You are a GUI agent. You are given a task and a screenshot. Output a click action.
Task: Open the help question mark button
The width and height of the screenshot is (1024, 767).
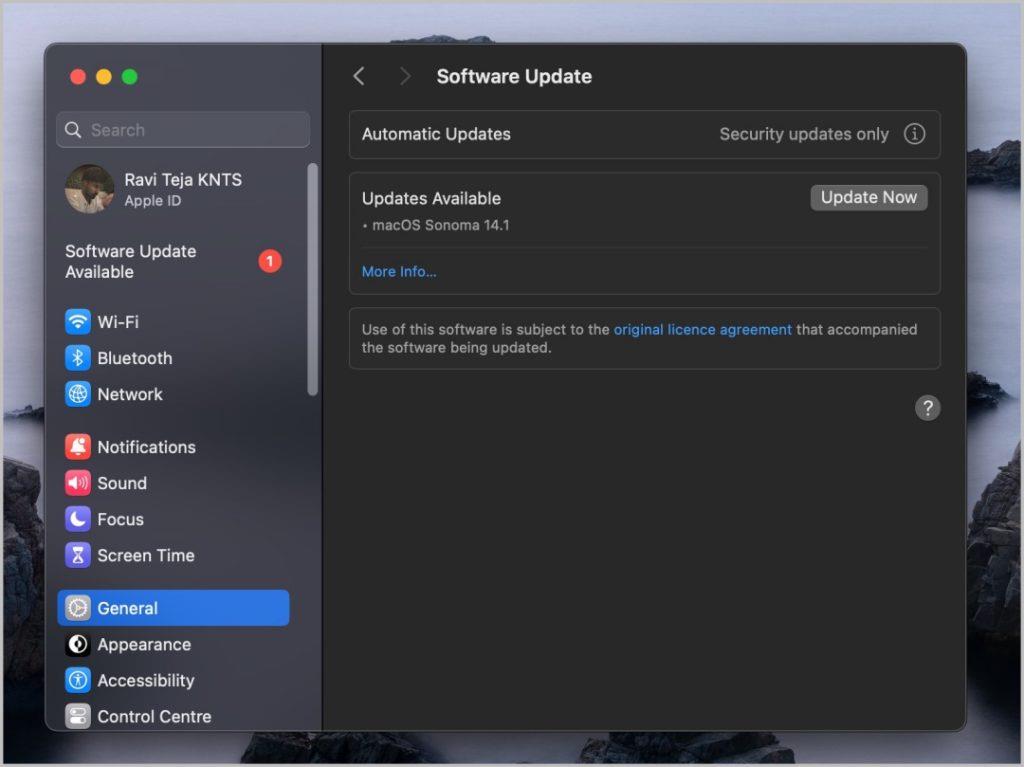[x=927, y=408]
